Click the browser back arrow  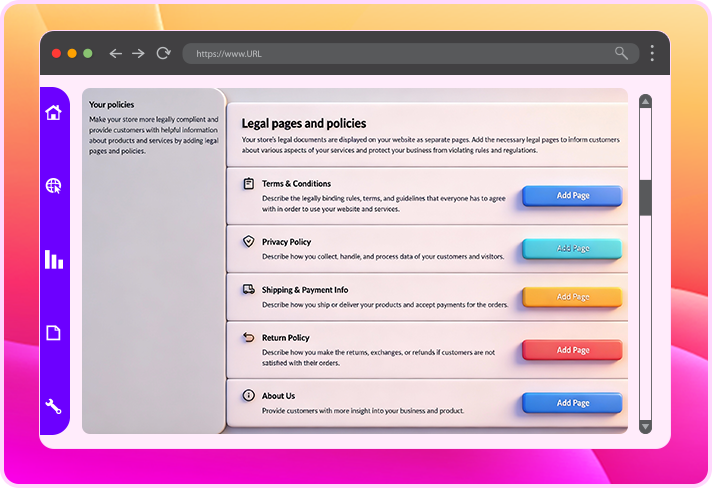coord(115,53)
